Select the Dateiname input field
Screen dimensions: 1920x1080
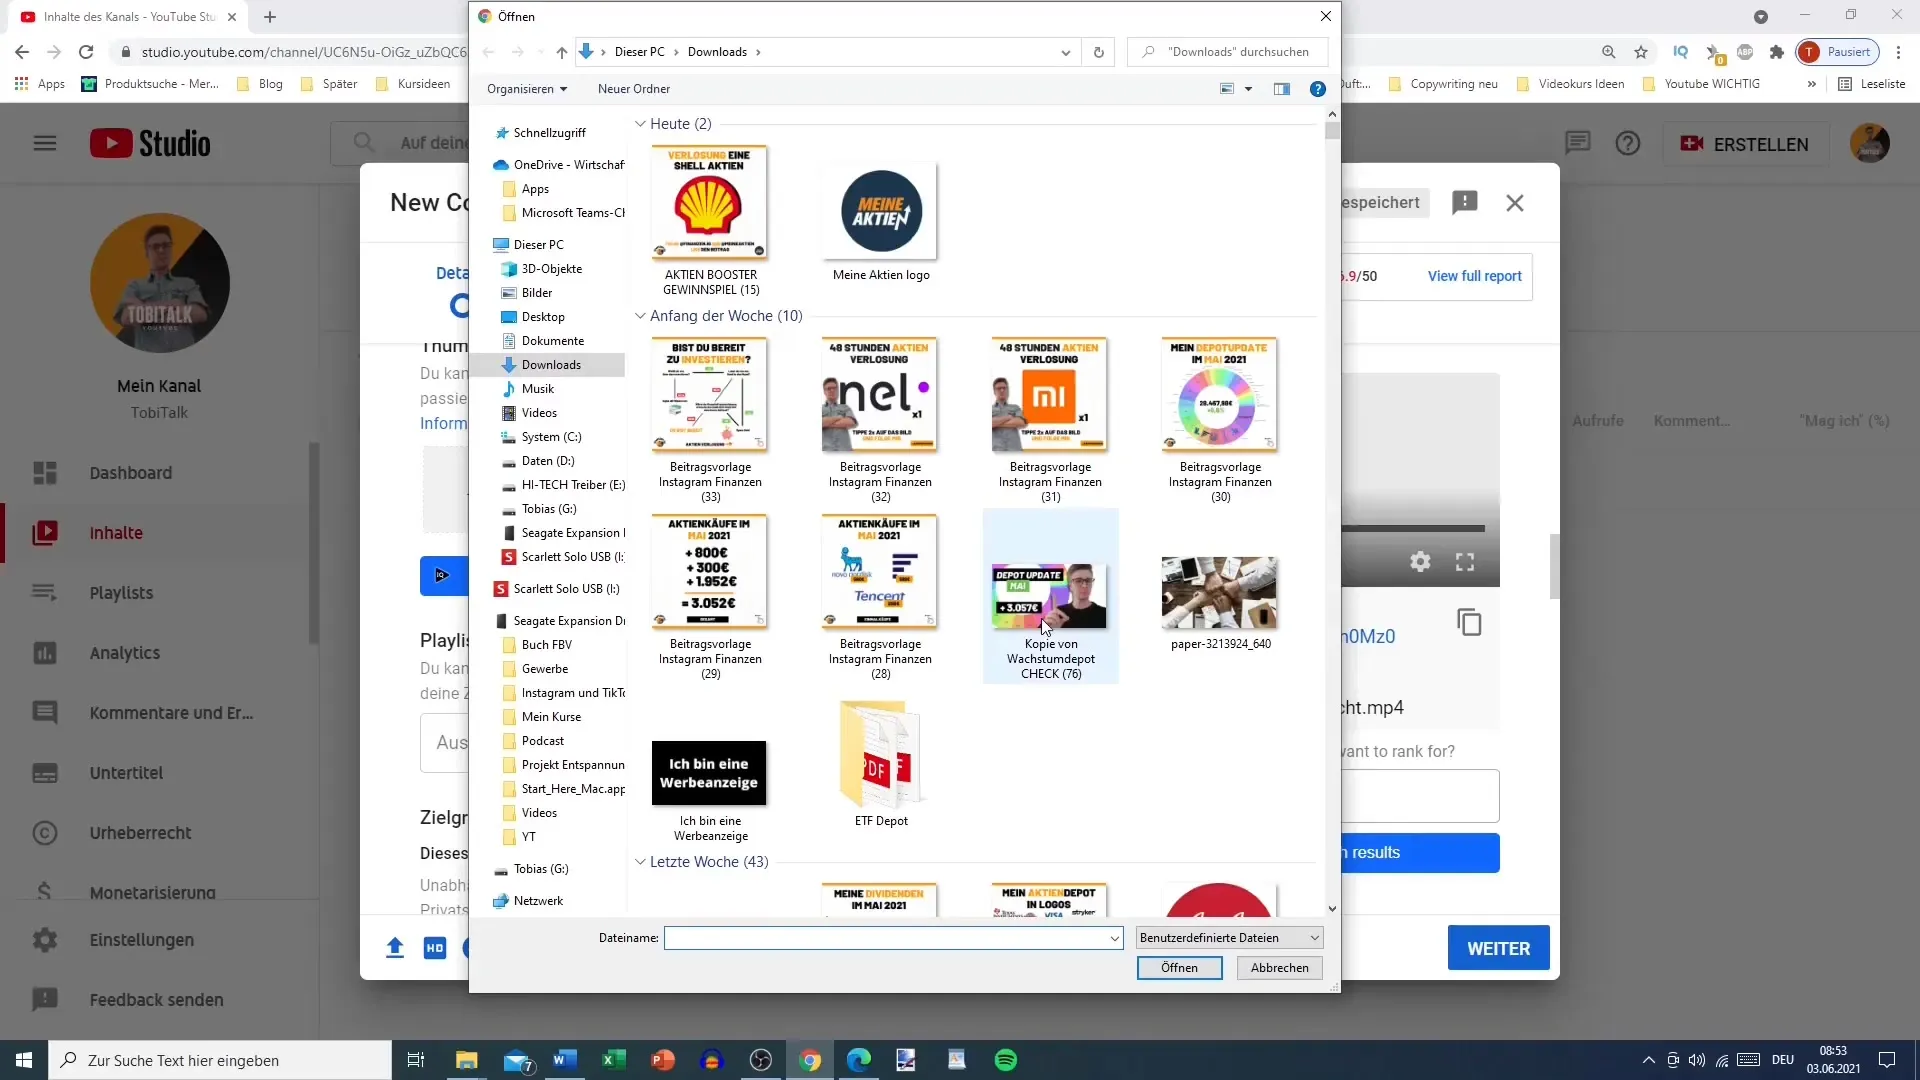click(x=893, y=938)
